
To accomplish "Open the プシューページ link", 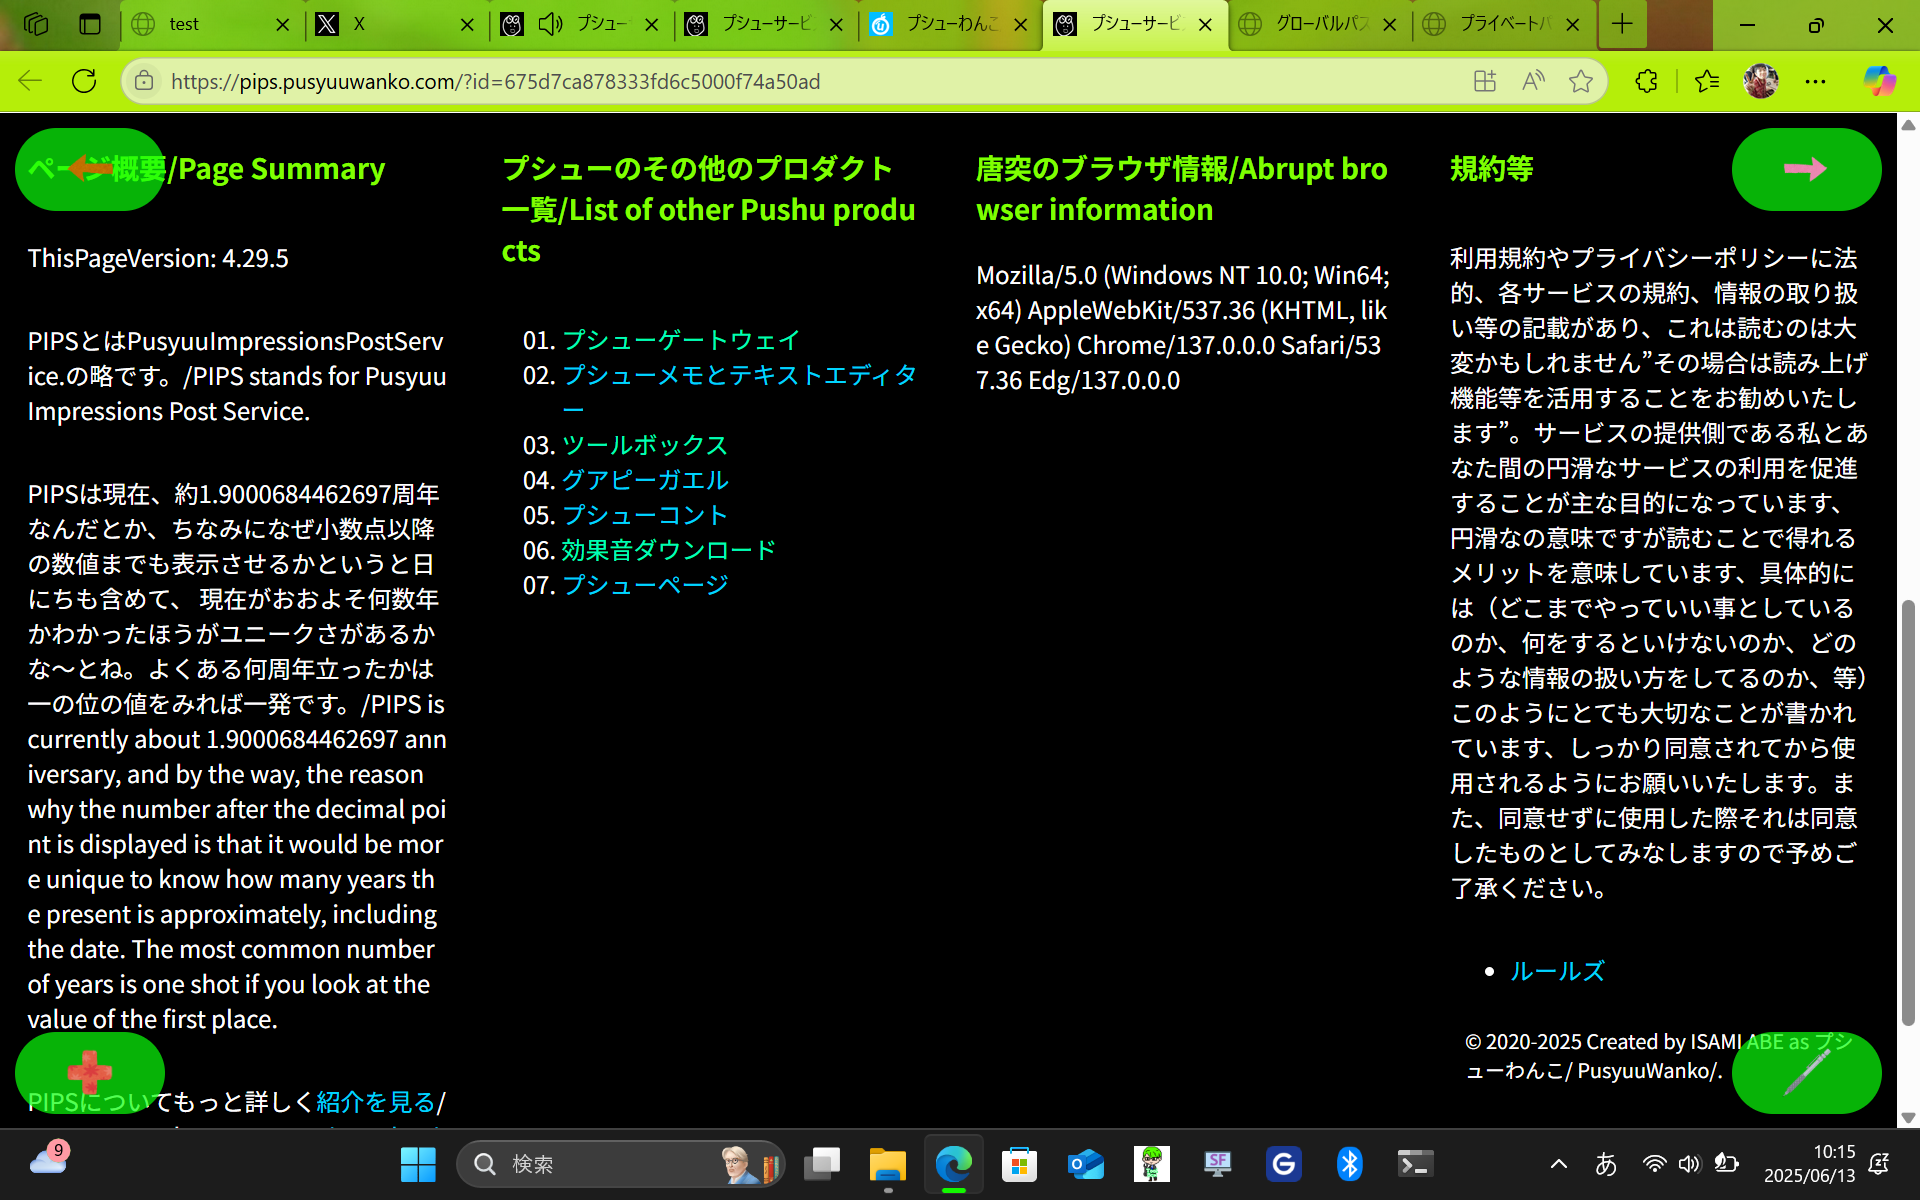I will 645,585.
